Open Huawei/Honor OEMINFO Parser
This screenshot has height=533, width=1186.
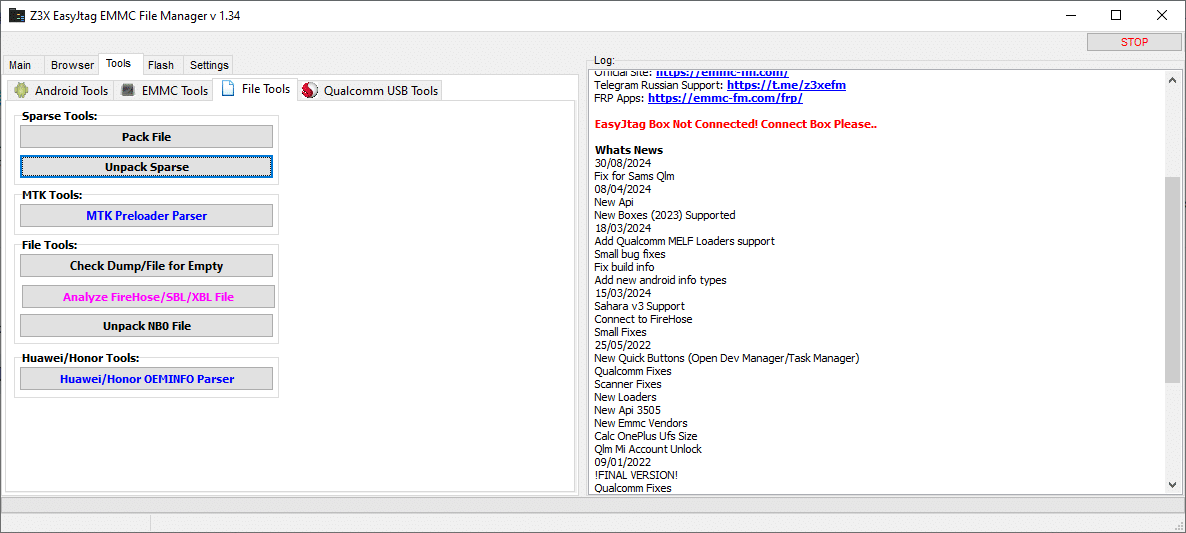[146, 379]
